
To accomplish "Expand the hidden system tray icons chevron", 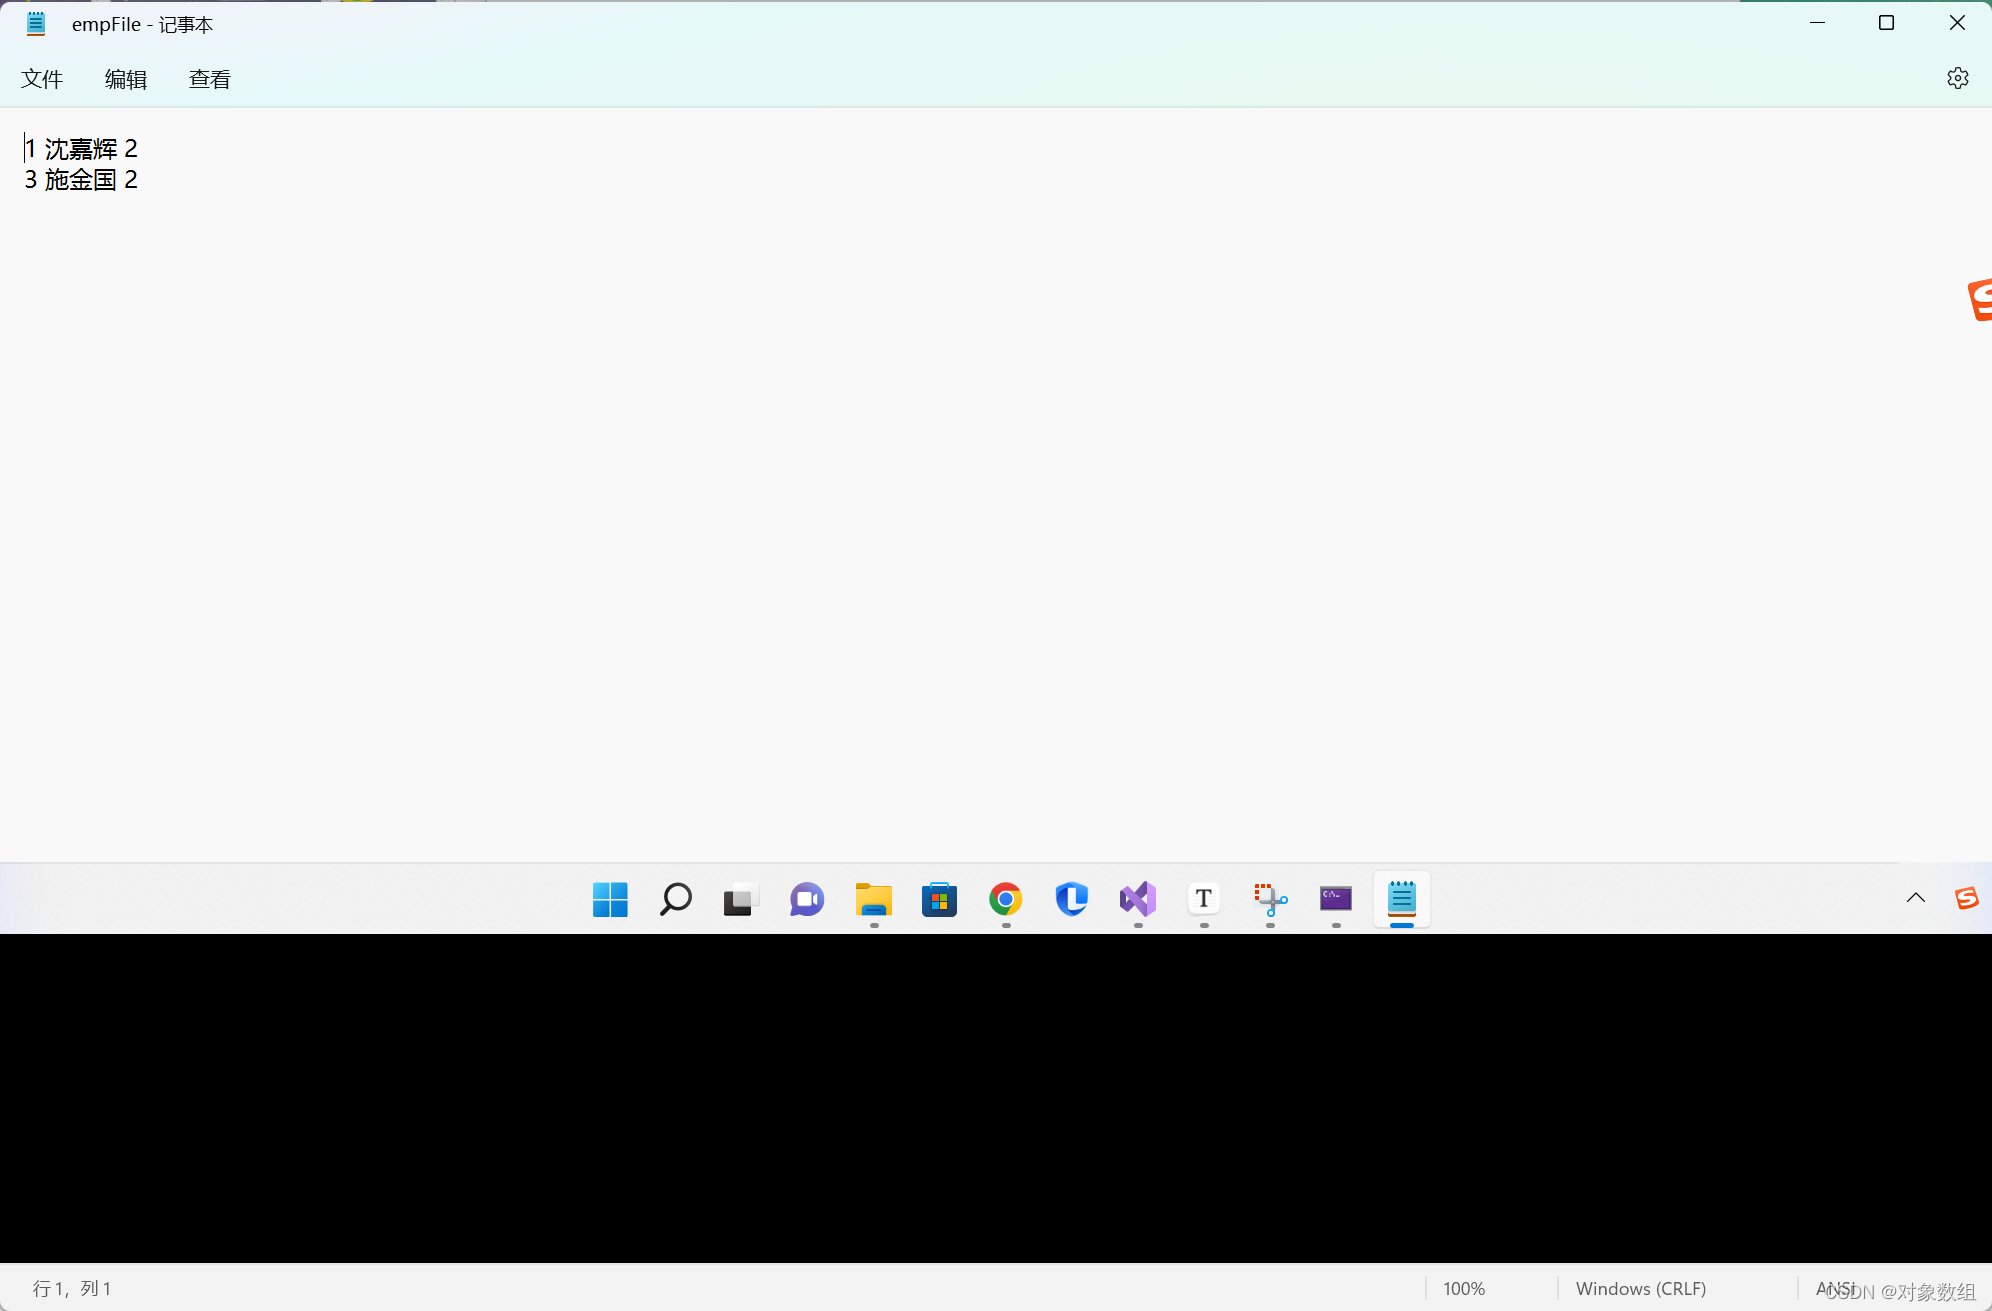I will tap(1915, 898).
